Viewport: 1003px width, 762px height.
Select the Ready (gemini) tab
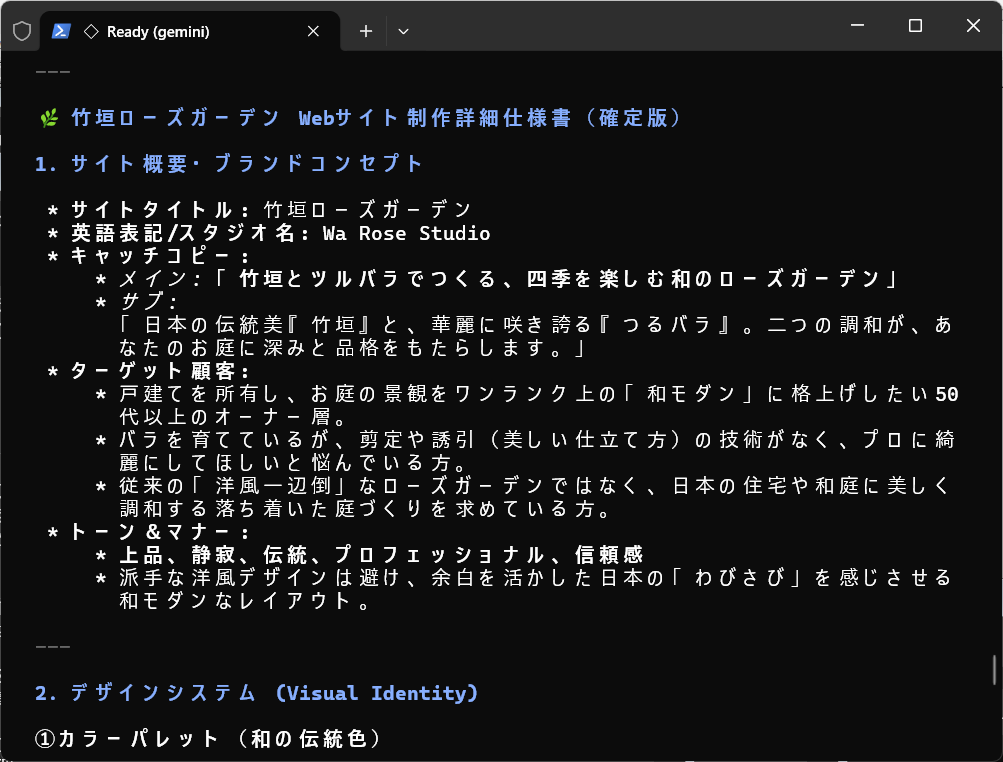click(190, 31)
